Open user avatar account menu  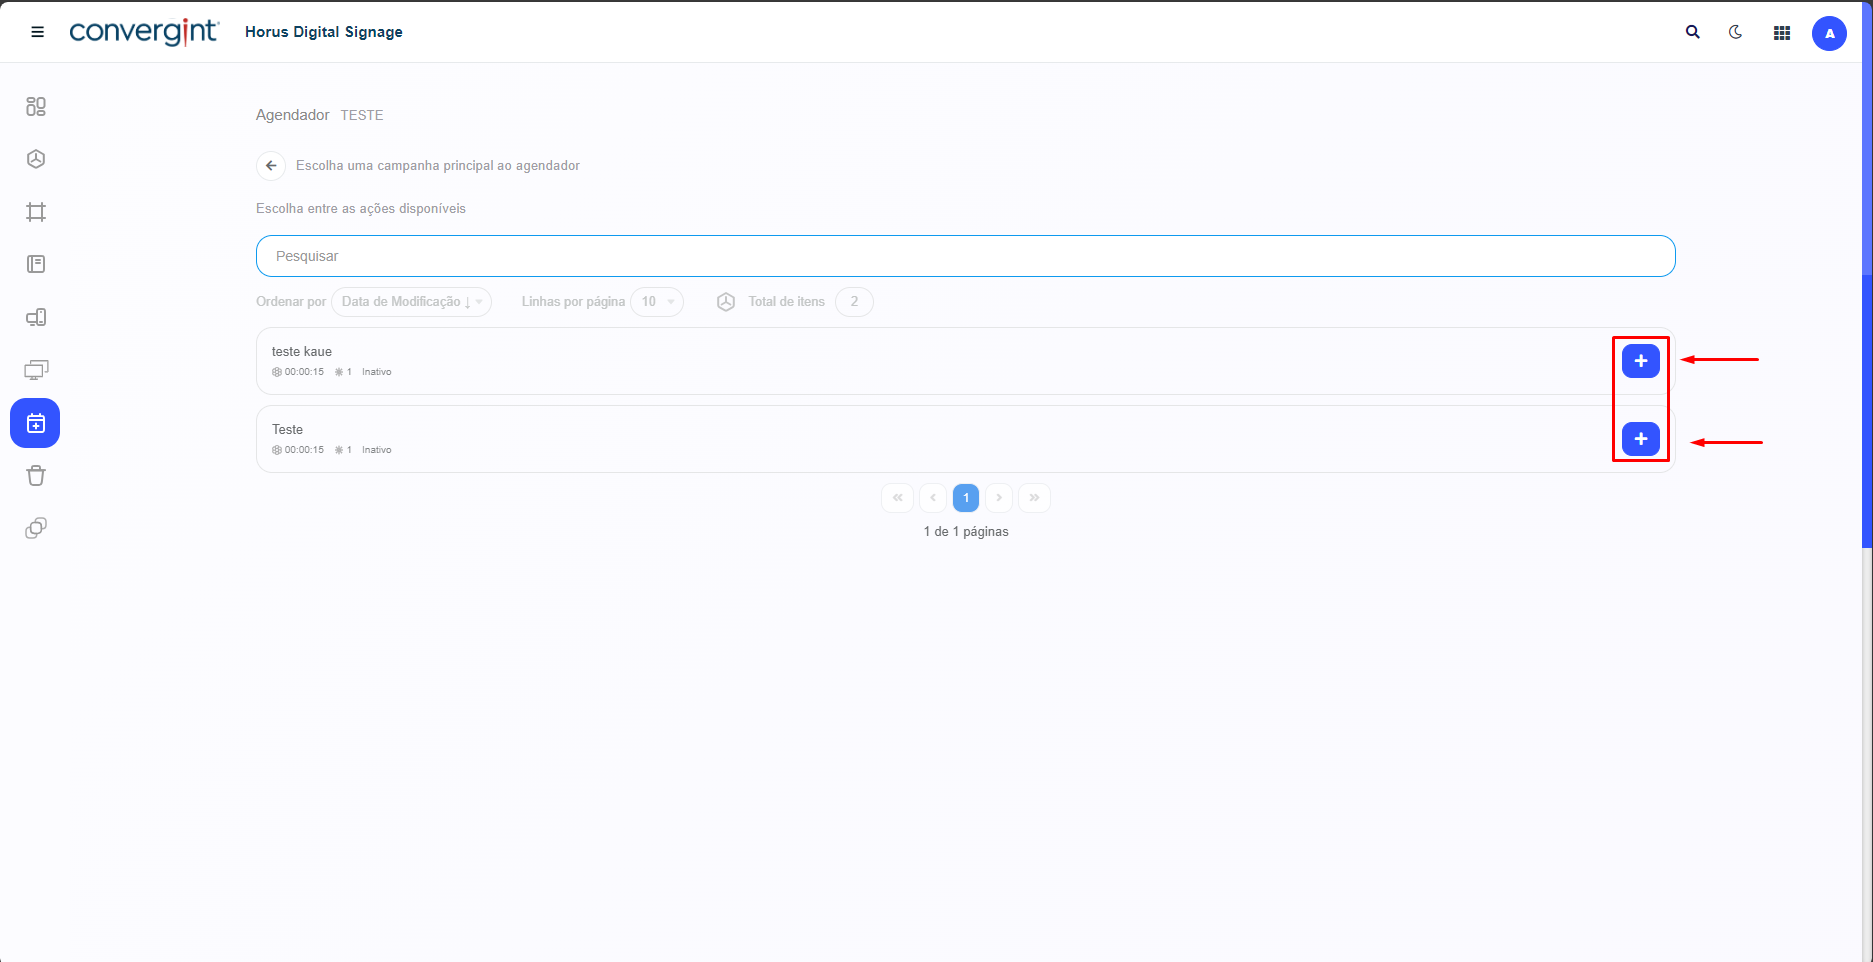pyautogui.click(x=1829, y=33)
